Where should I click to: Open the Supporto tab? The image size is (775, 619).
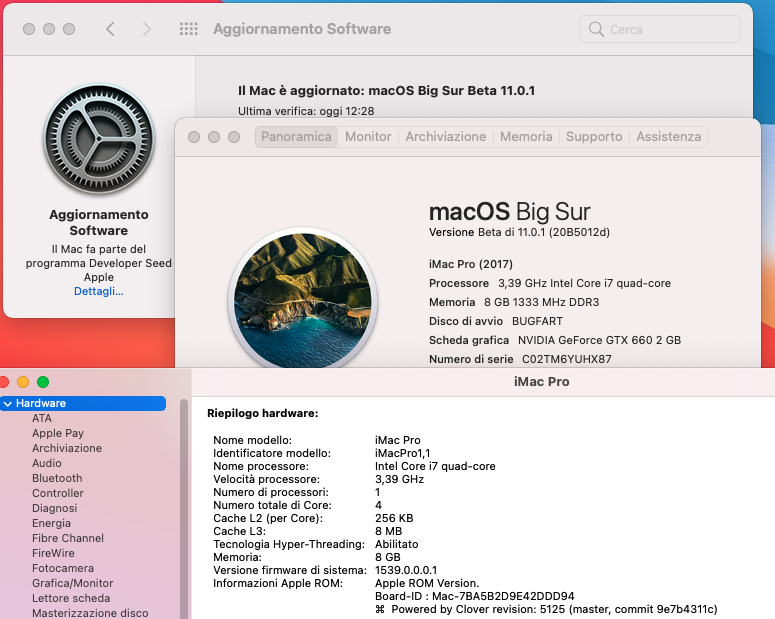click(594, 137)
